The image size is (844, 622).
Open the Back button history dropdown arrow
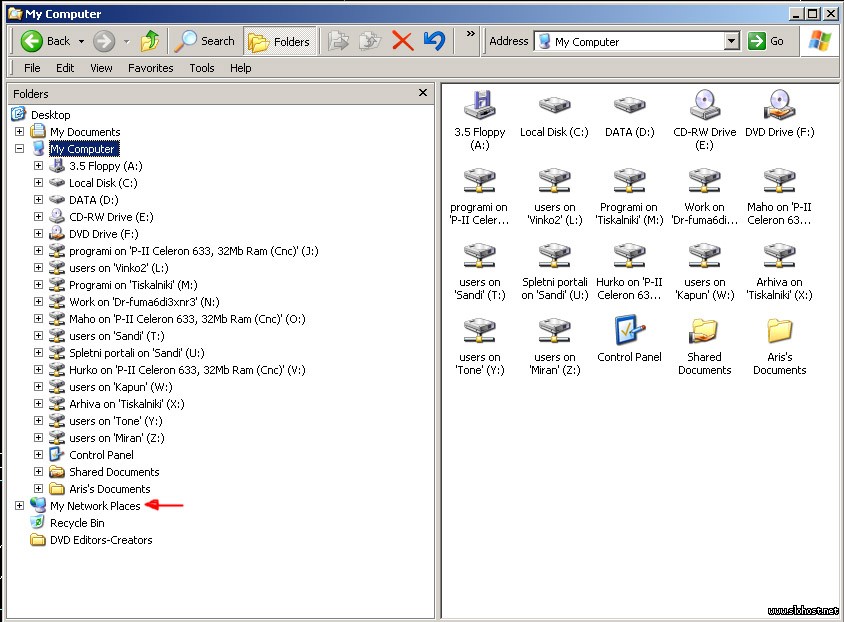coord(81,41)
